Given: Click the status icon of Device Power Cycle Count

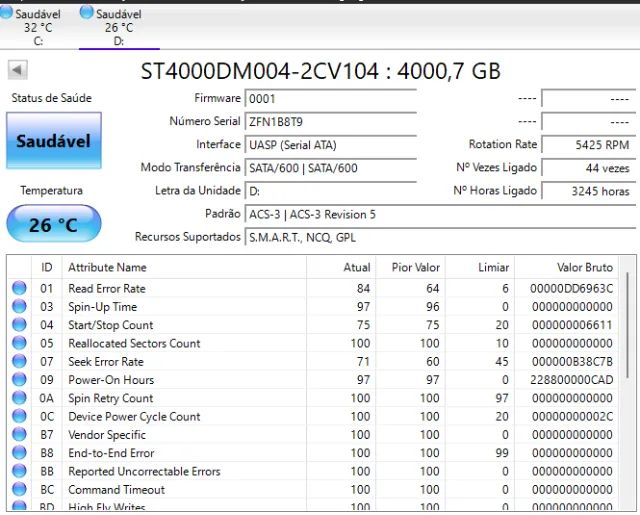Looking at the screenshot, I should 19,416.
